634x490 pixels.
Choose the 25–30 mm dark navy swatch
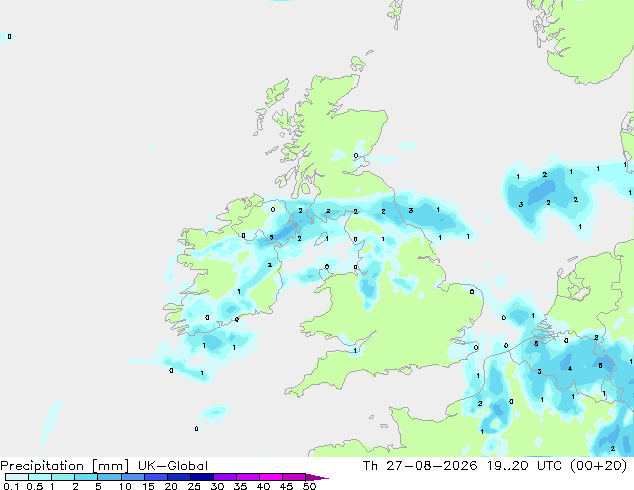(x=201, y=477)
